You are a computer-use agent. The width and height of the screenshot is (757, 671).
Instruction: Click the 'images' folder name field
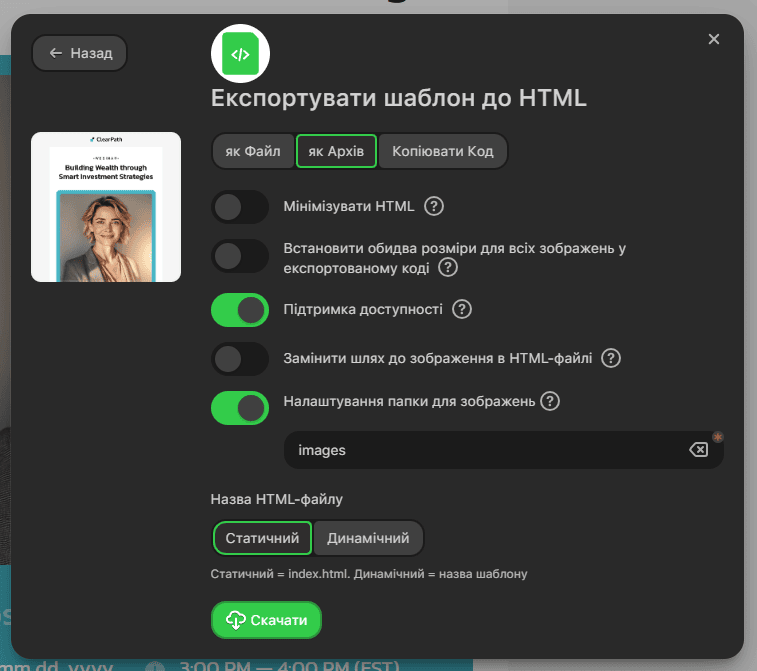pyautogui.click(x=504, y=450)
